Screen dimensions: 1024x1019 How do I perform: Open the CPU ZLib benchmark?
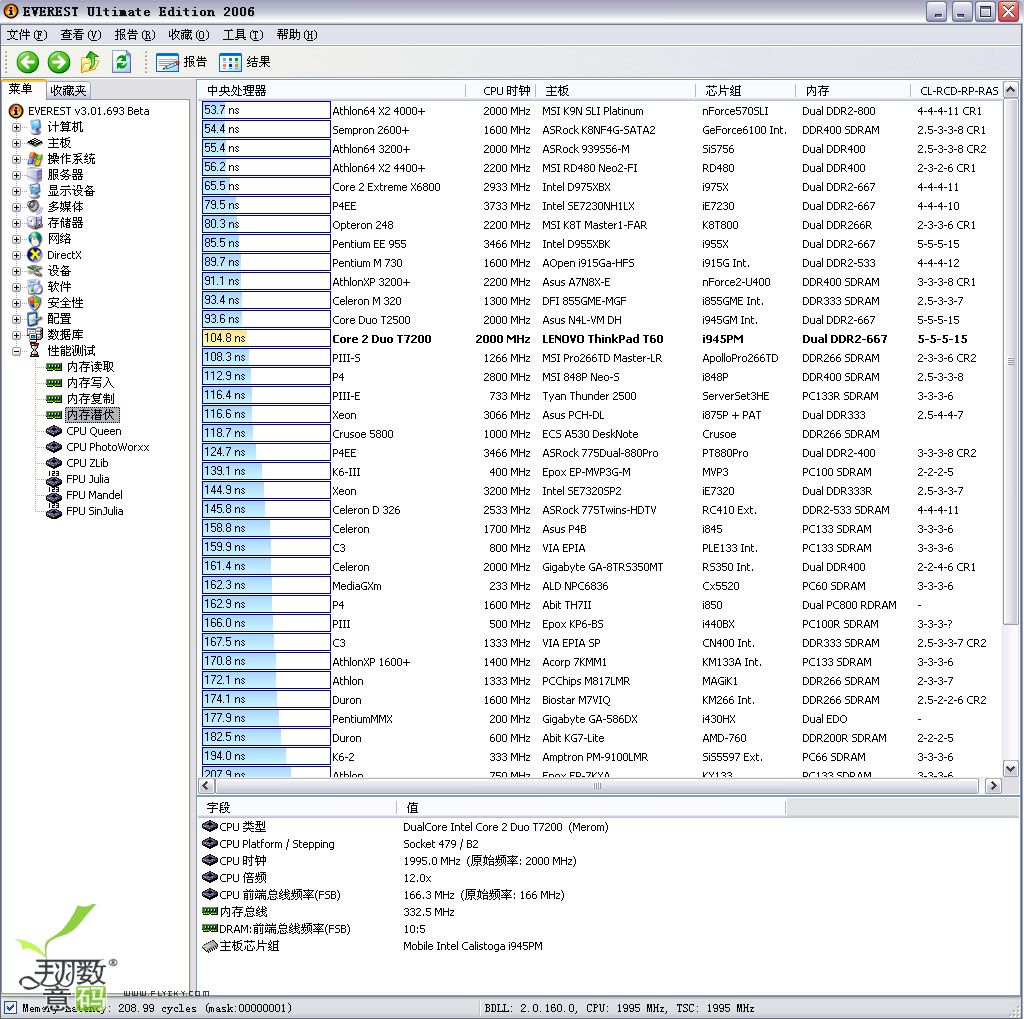(x=87, y=463)
